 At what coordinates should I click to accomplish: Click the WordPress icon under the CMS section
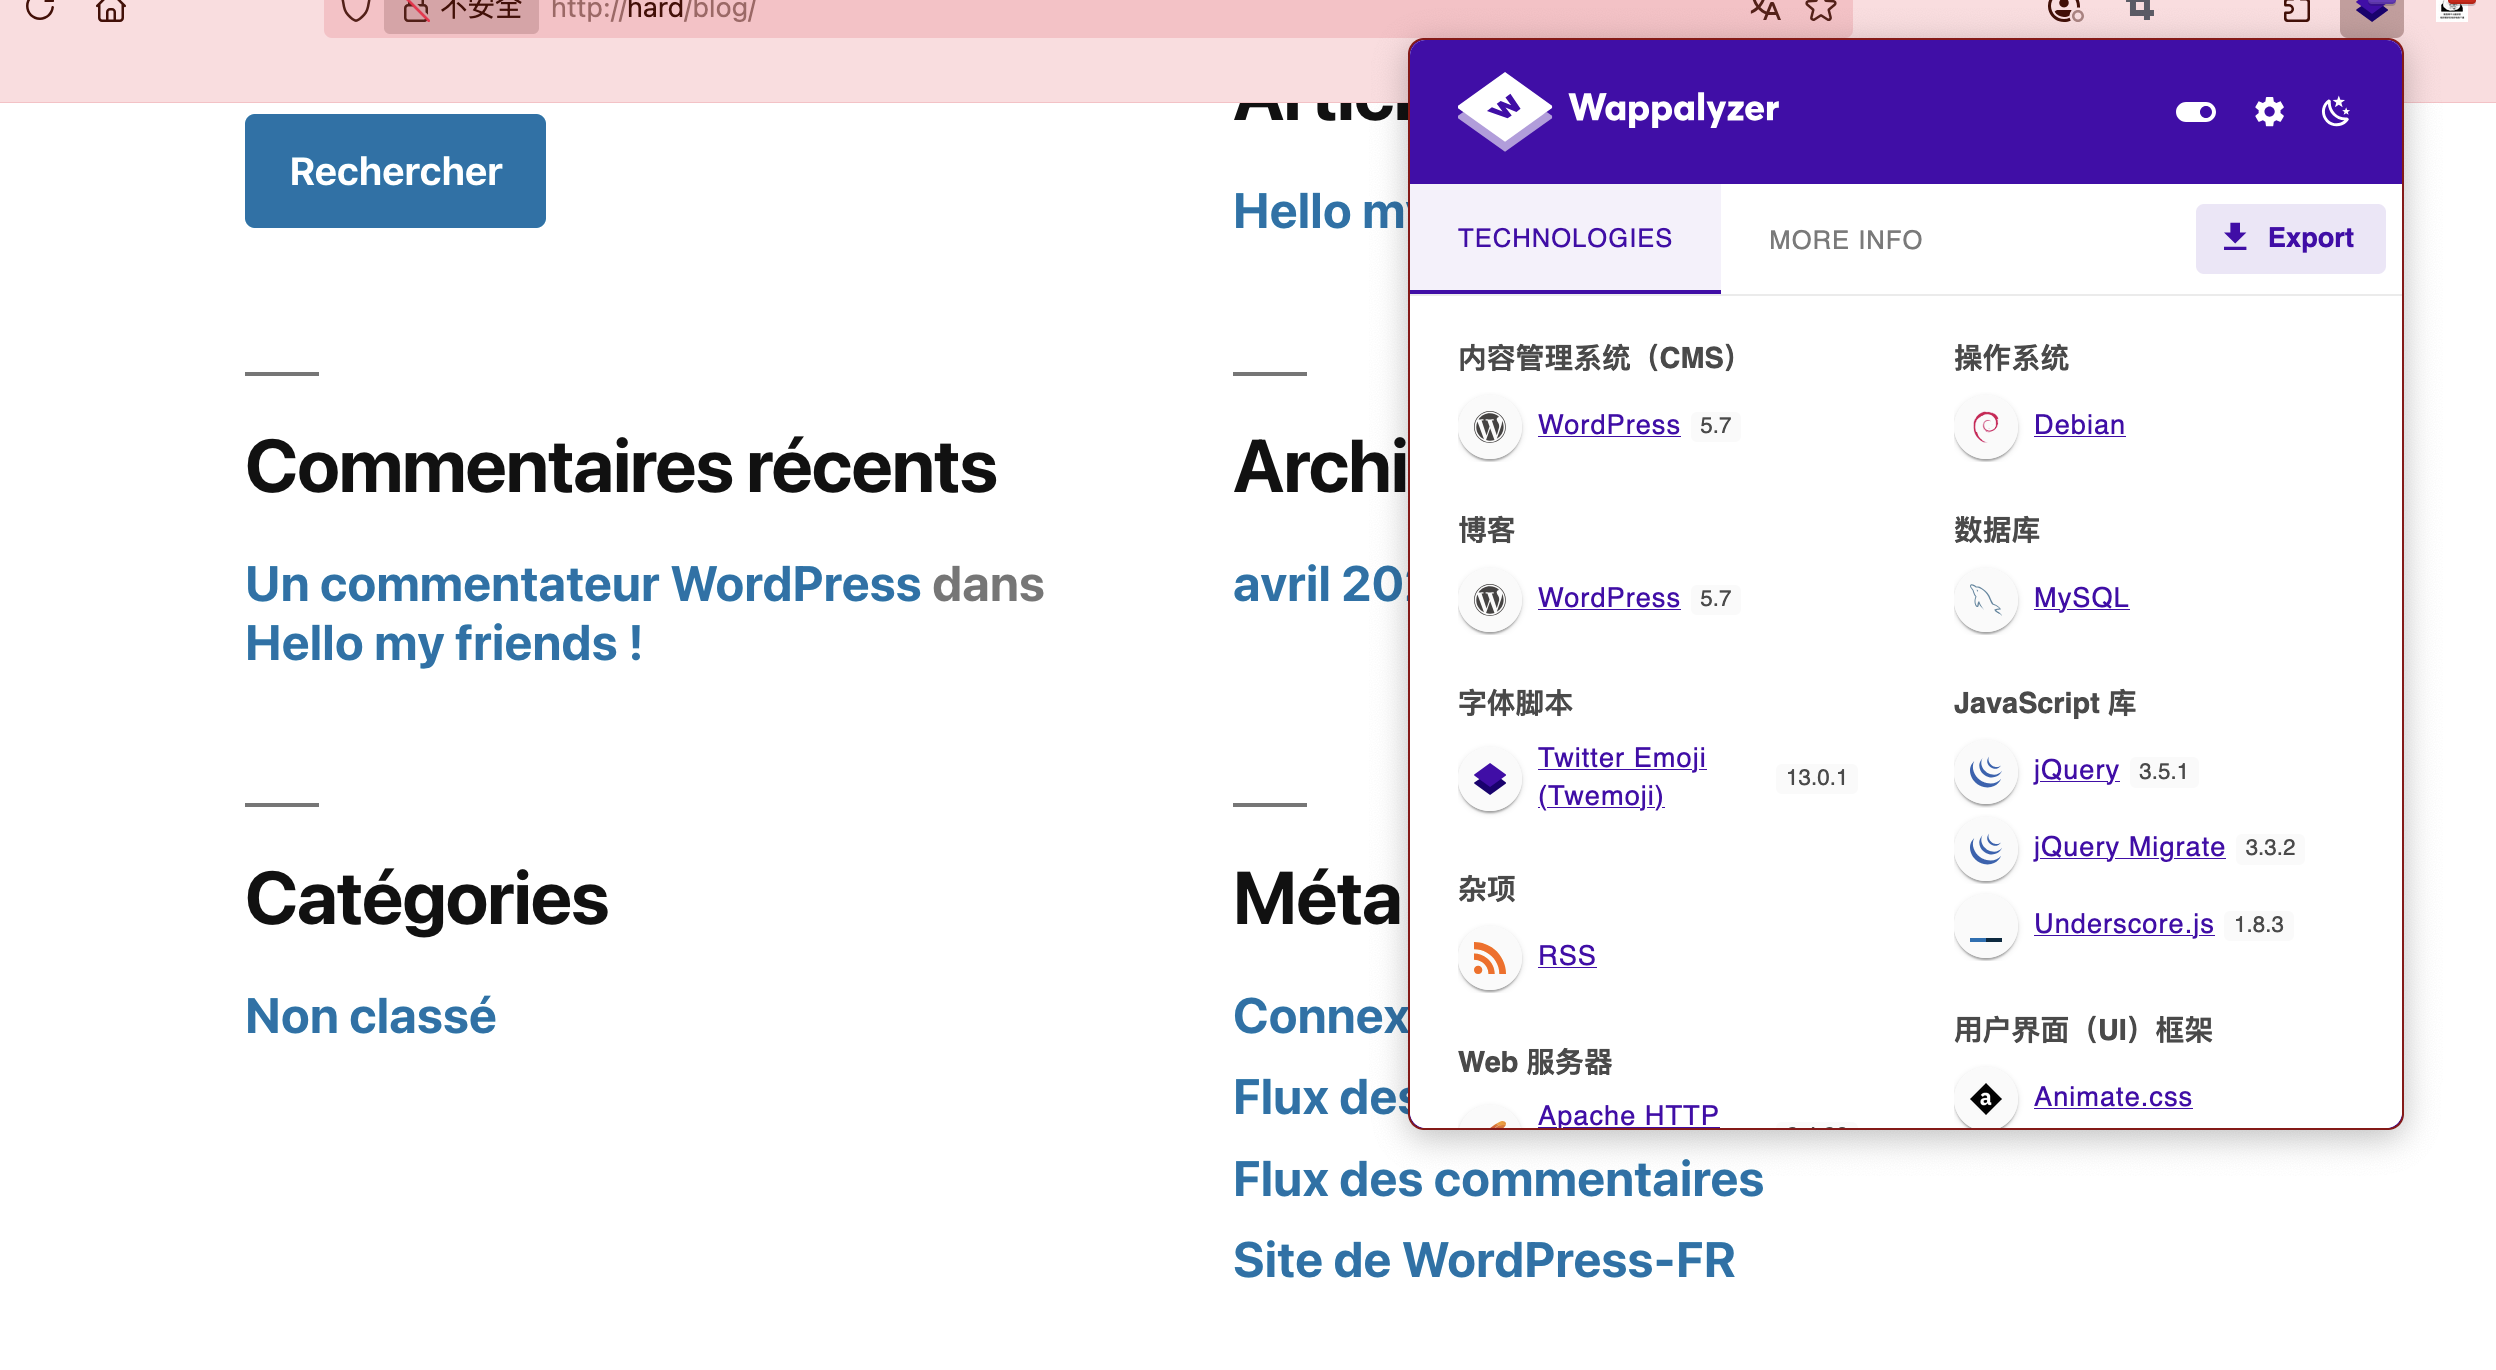[1490, 427]
